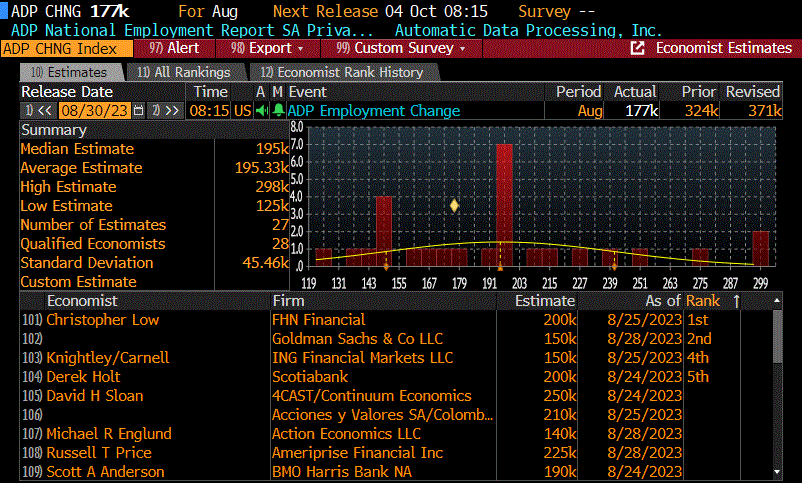Click the Alert button

pyautogui.click(x=174, y=48)
